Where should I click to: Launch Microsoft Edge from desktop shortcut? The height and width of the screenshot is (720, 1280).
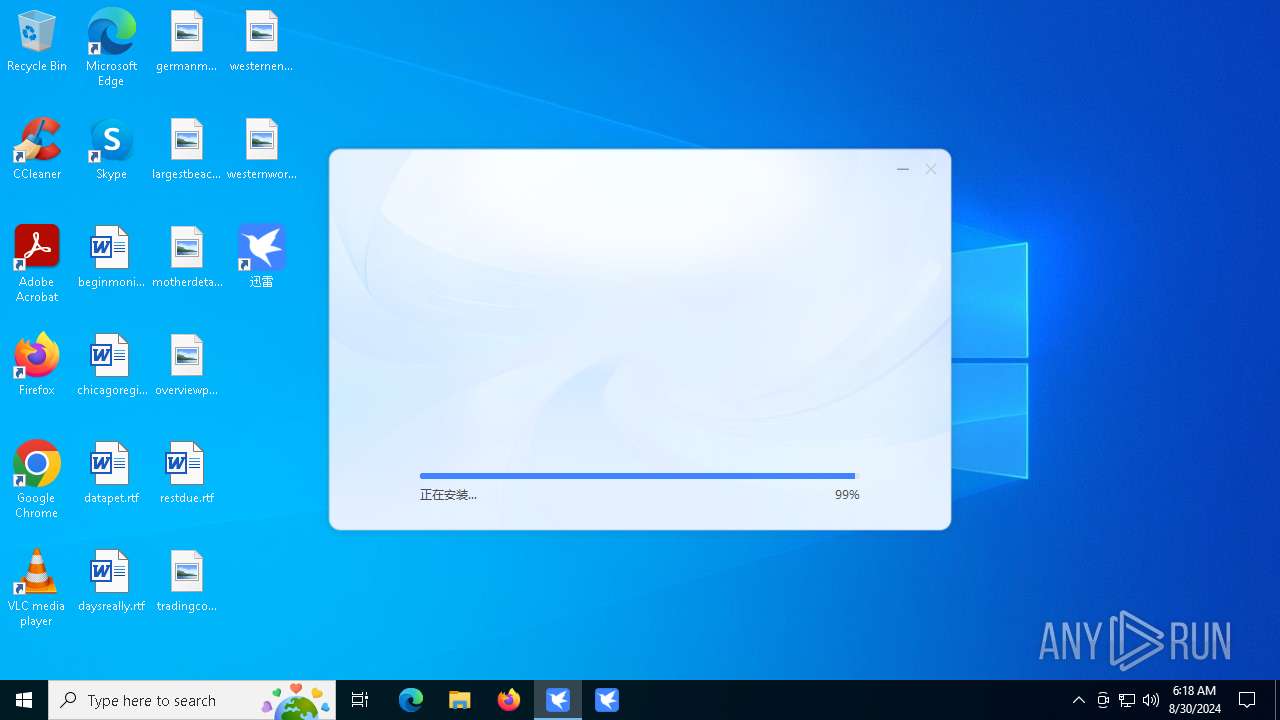tap(111, 48)
